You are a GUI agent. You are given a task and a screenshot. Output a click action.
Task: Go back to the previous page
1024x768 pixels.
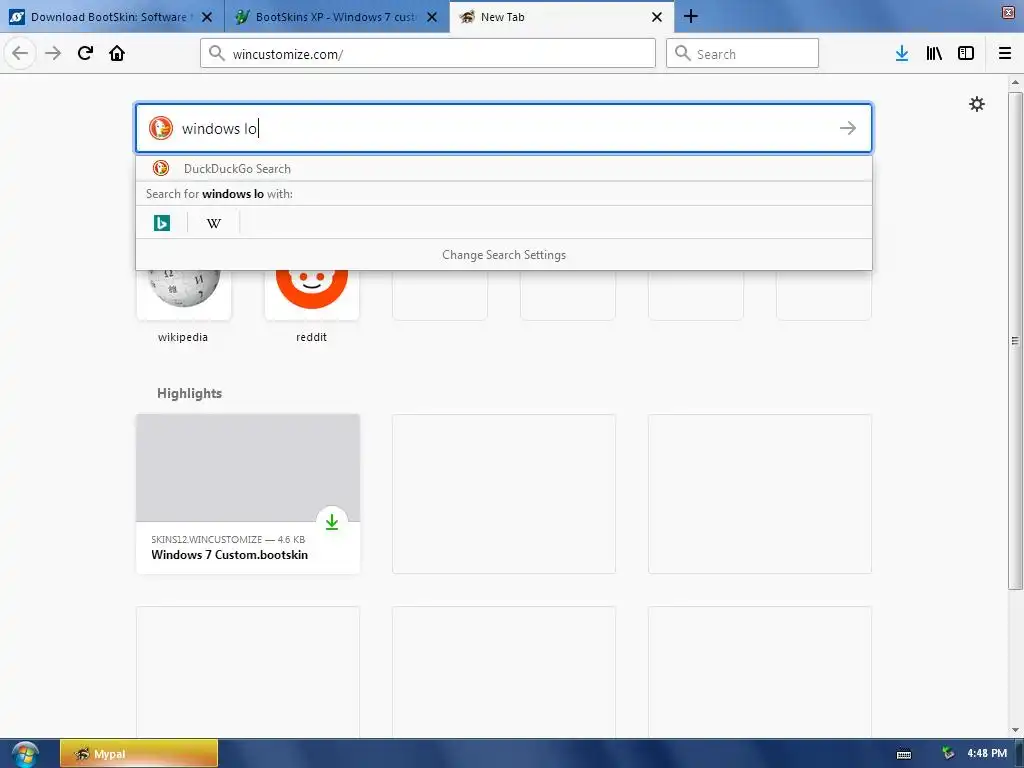(20, 53)
